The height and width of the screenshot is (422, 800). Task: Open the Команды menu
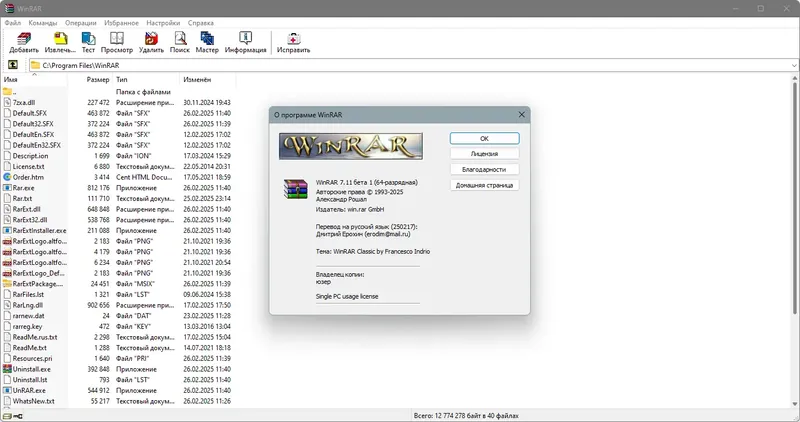tap(43, 23)
